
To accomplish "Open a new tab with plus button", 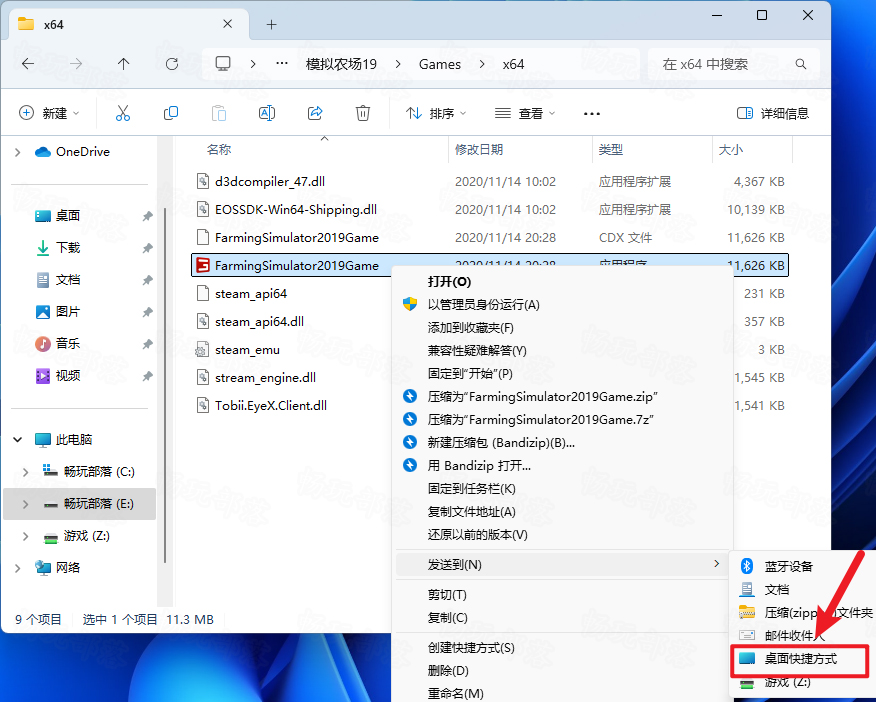I will (272, 25).
